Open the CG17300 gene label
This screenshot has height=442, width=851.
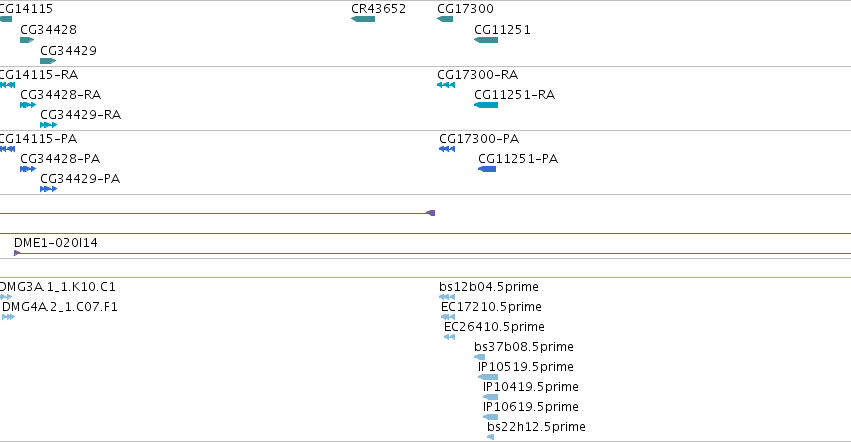466,9
